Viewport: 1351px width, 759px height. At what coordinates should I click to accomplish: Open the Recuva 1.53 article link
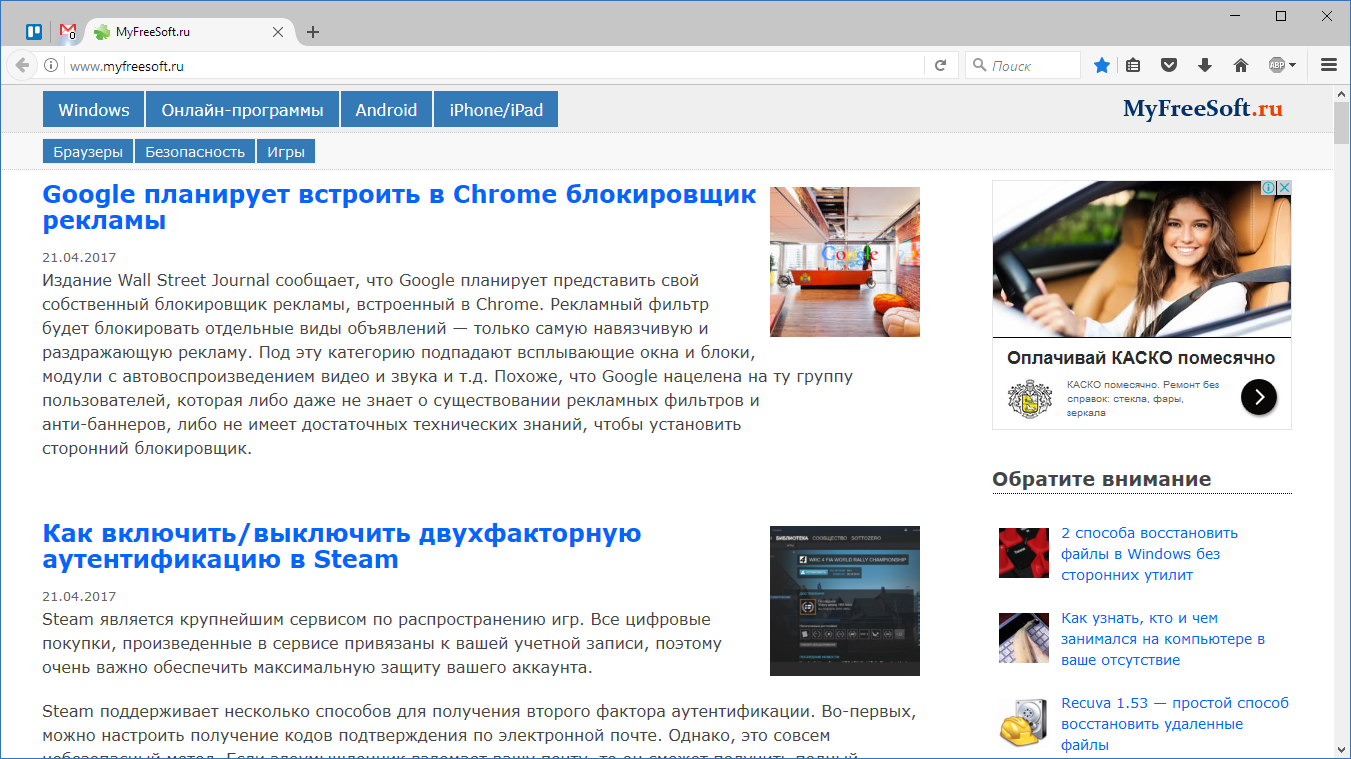pyautogui.click(x=1175, y=724)
